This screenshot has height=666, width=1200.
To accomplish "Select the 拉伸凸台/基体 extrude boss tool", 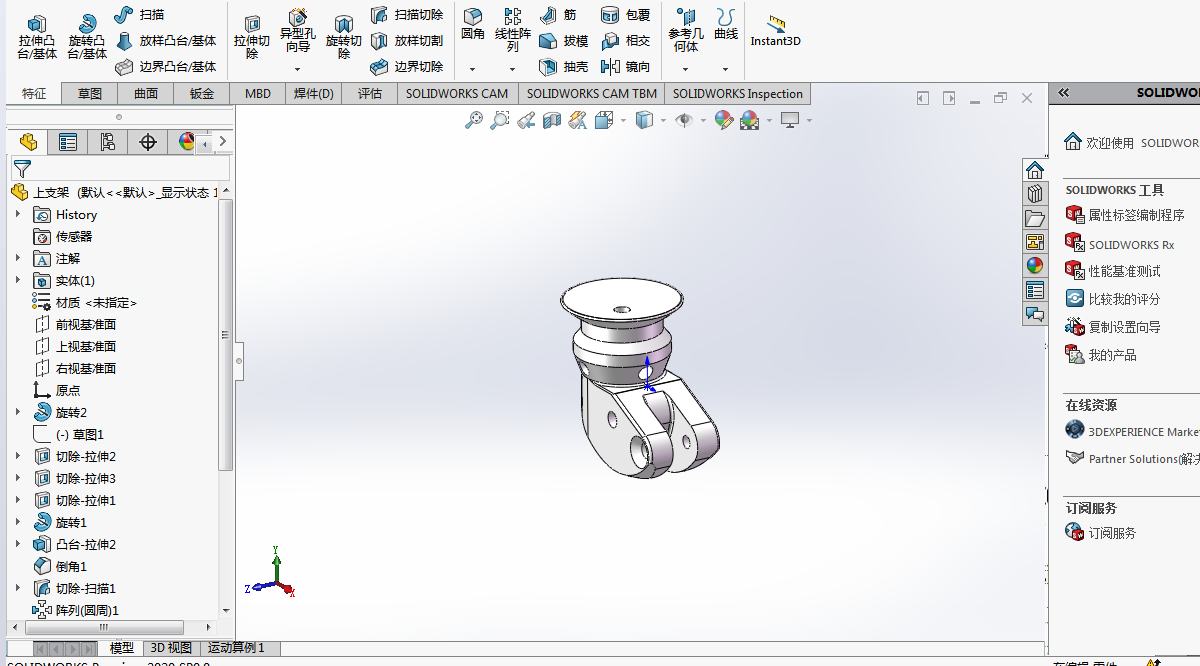I will tap(36, 37).
